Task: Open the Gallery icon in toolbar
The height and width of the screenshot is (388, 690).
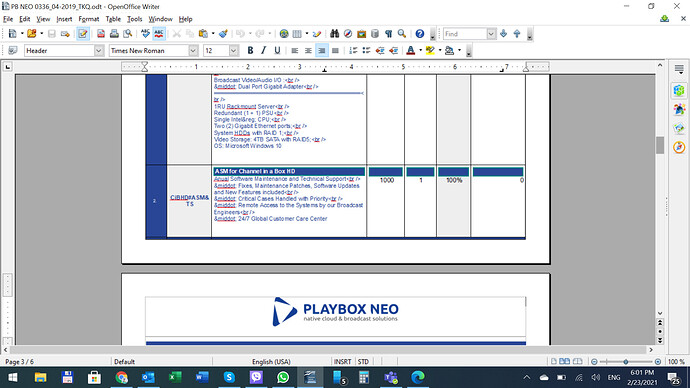Action: 361,34
